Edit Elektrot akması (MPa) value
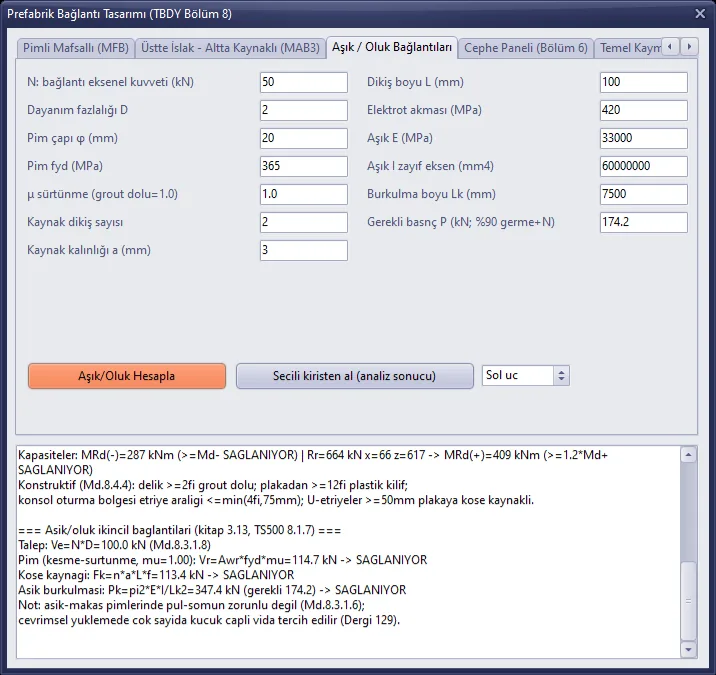716x675 pixels. point(643,110)
